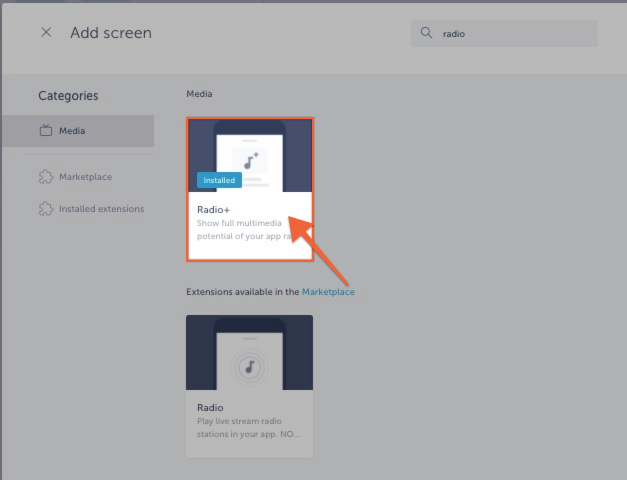627x480 pixels.
Task: Click the Installed extensions puzzle icon
Action: [45, 209]
